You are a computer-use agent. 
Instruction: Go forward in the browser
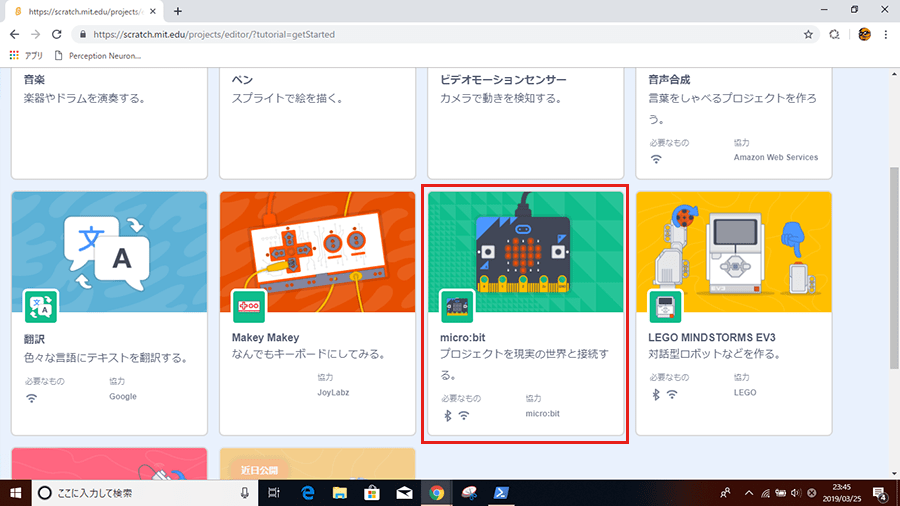[x=36, y=34]
